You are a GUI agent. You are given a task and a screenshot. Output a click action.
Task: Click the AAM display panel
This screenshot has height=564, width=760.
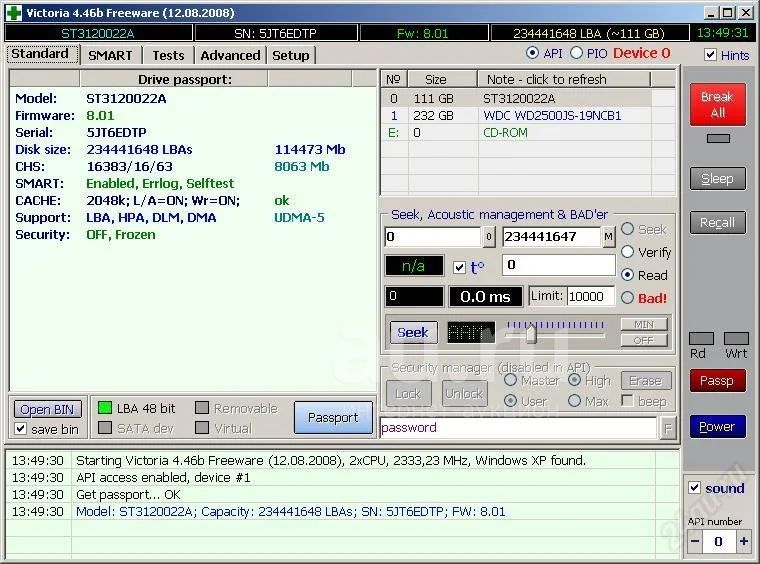471,333
